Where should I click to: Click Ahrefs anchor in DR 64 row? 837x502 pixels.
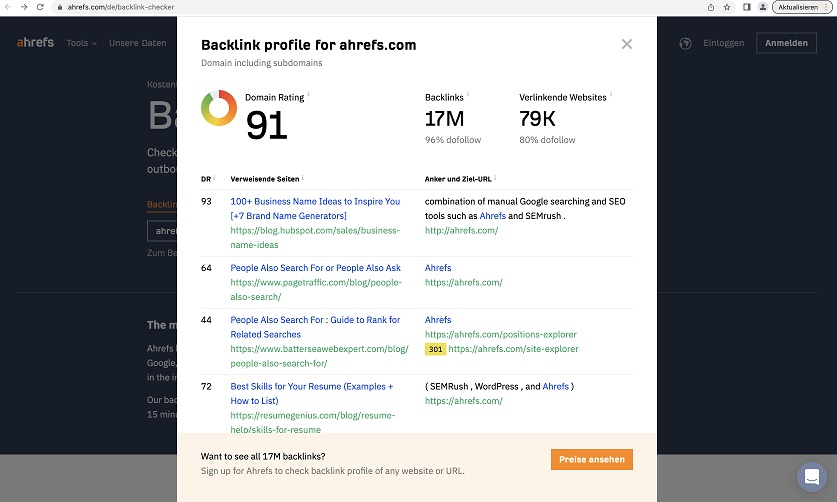coord(438,268)
